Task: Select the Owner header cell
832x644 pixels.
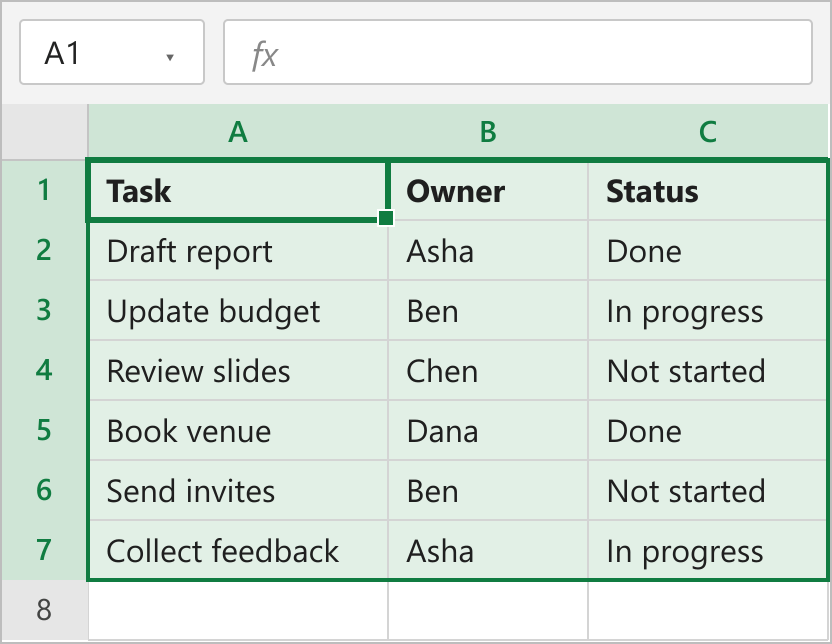Action: [488, 190]
